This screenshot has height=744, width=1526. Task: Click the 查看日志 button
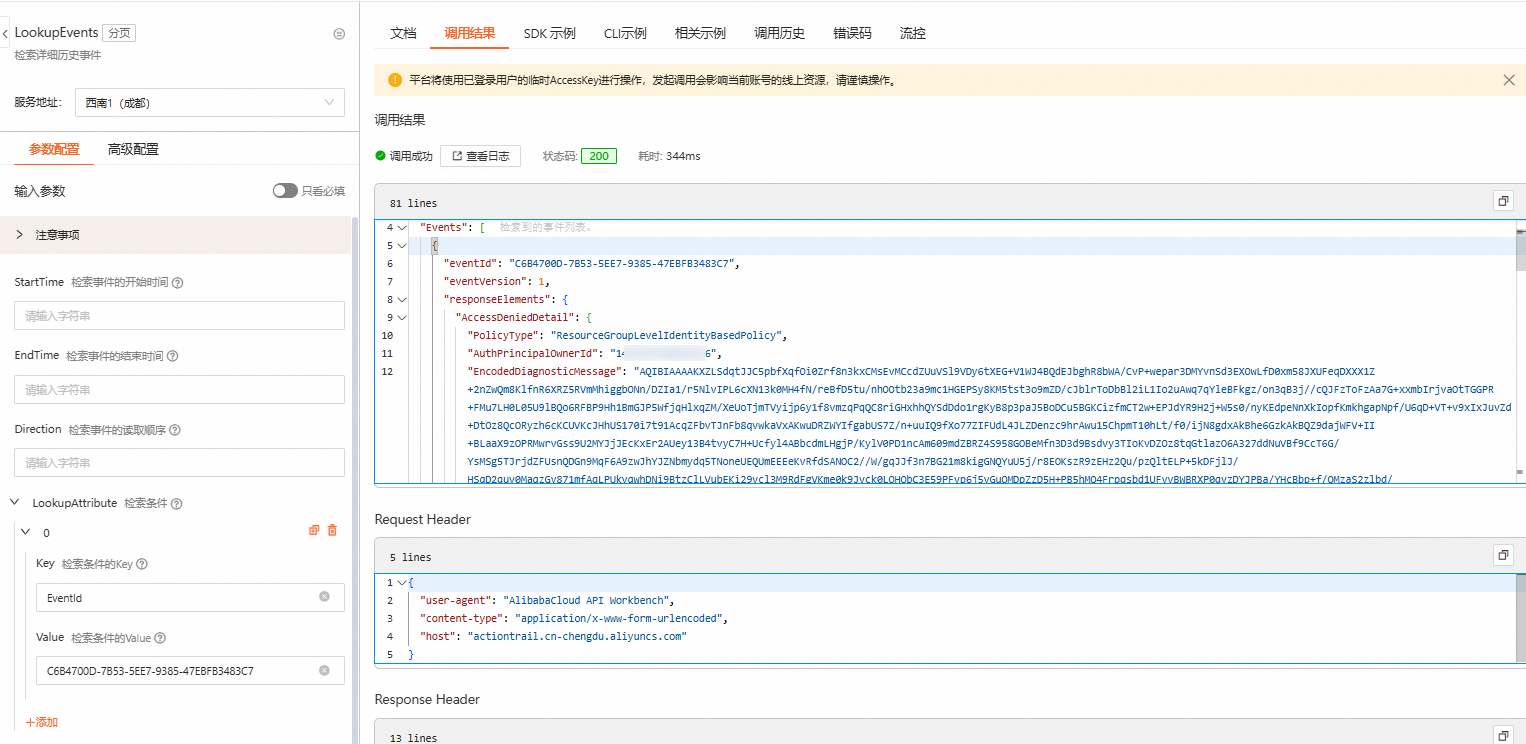[x=480, y=156]
